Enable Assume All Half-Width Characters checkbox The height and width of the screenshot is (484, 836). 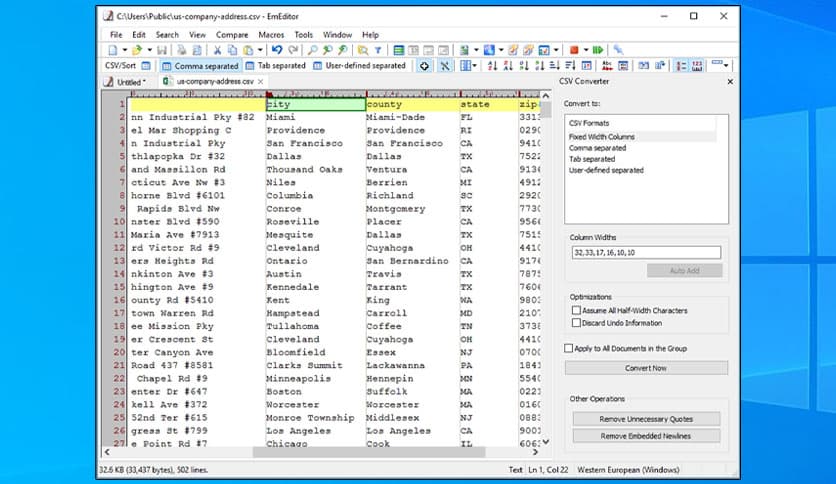coord(575,311)
